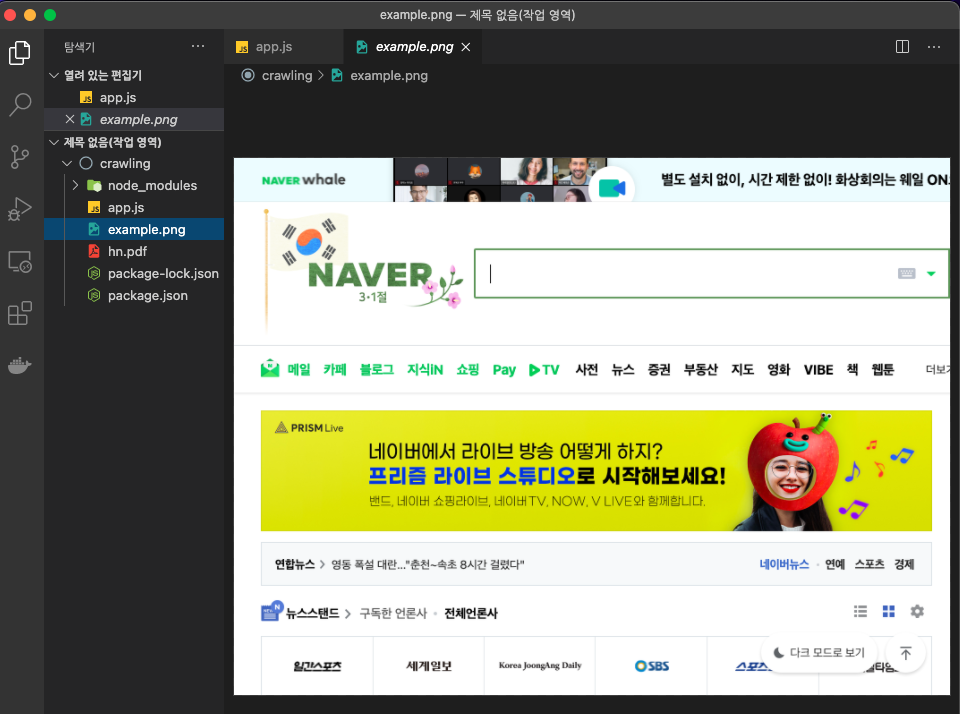Click the Naver search input field
The width and height of the screenshot is (960, 714).
pos(712,273)
